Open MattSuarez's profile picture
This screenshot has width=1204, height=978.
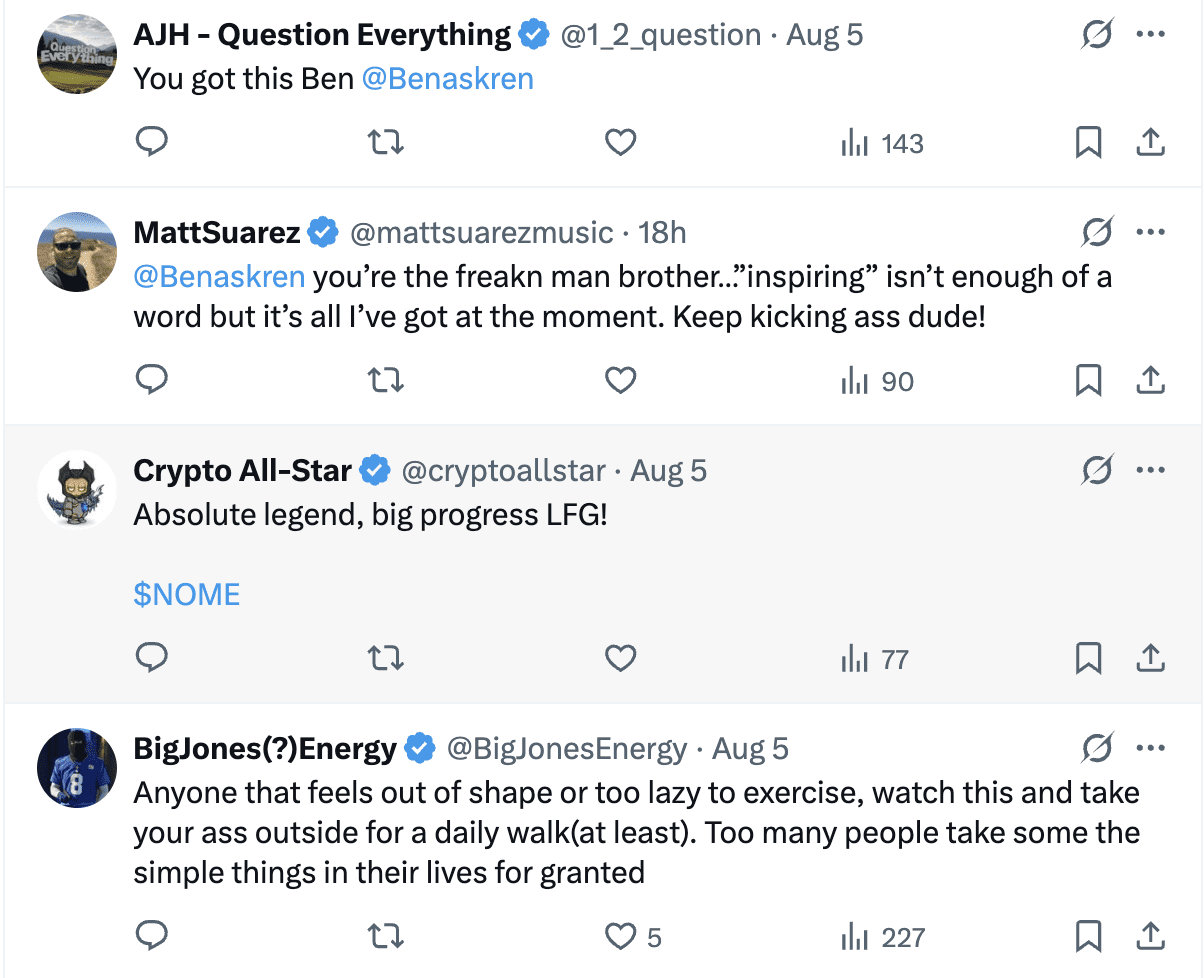coord(77,252)
